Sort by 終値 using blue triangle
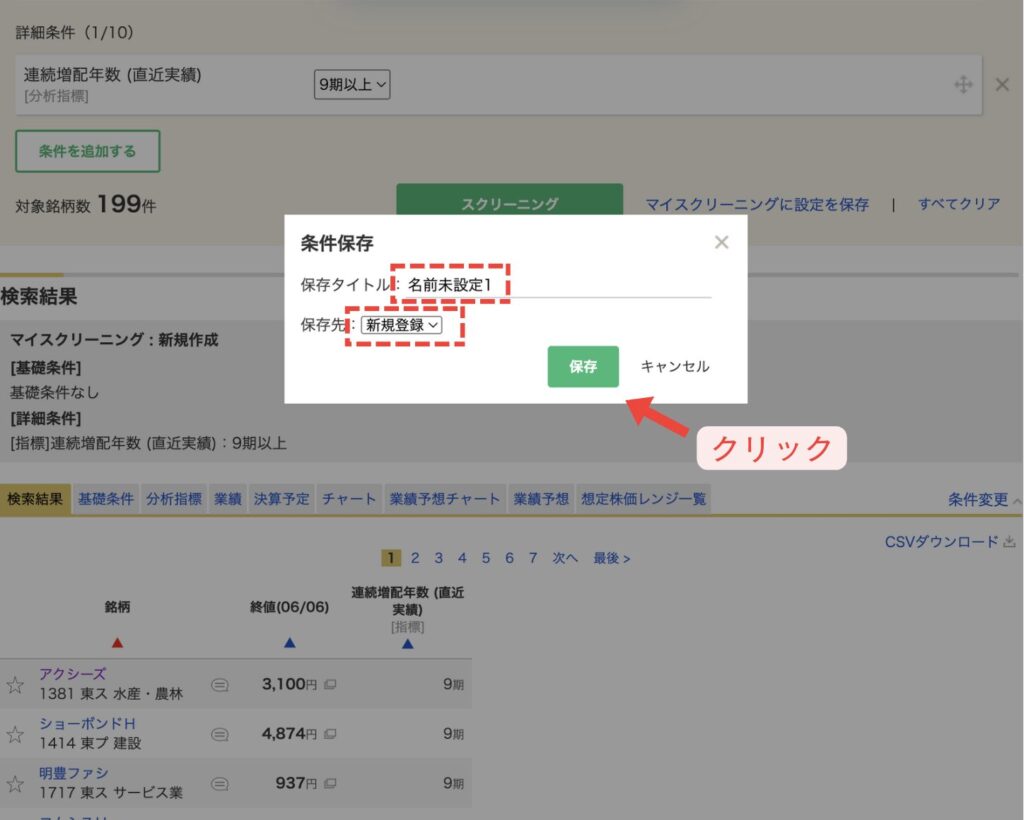Viewport: 1024px width, 820px height. coord(289,643)
